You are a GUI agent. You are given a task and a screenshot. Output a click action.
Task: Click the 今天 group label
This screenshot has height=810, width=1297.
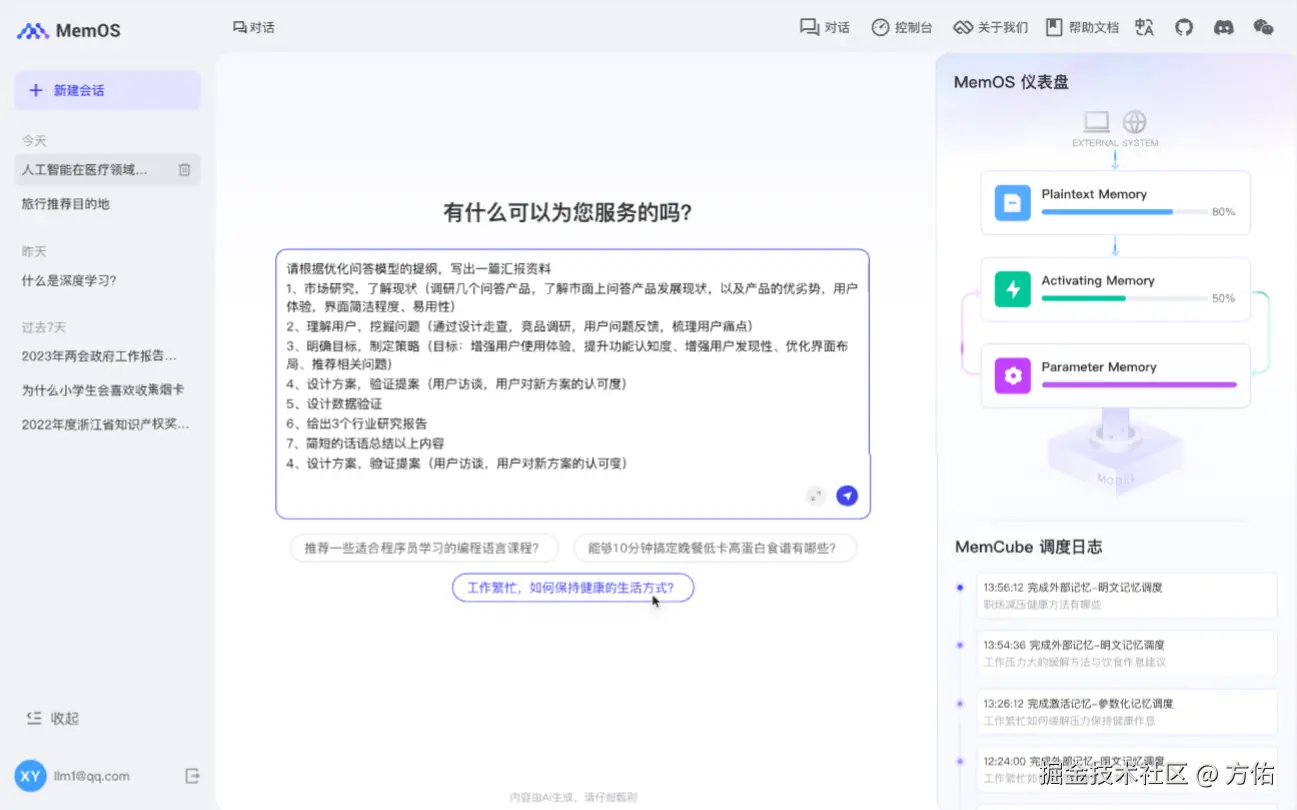point(34,141)
